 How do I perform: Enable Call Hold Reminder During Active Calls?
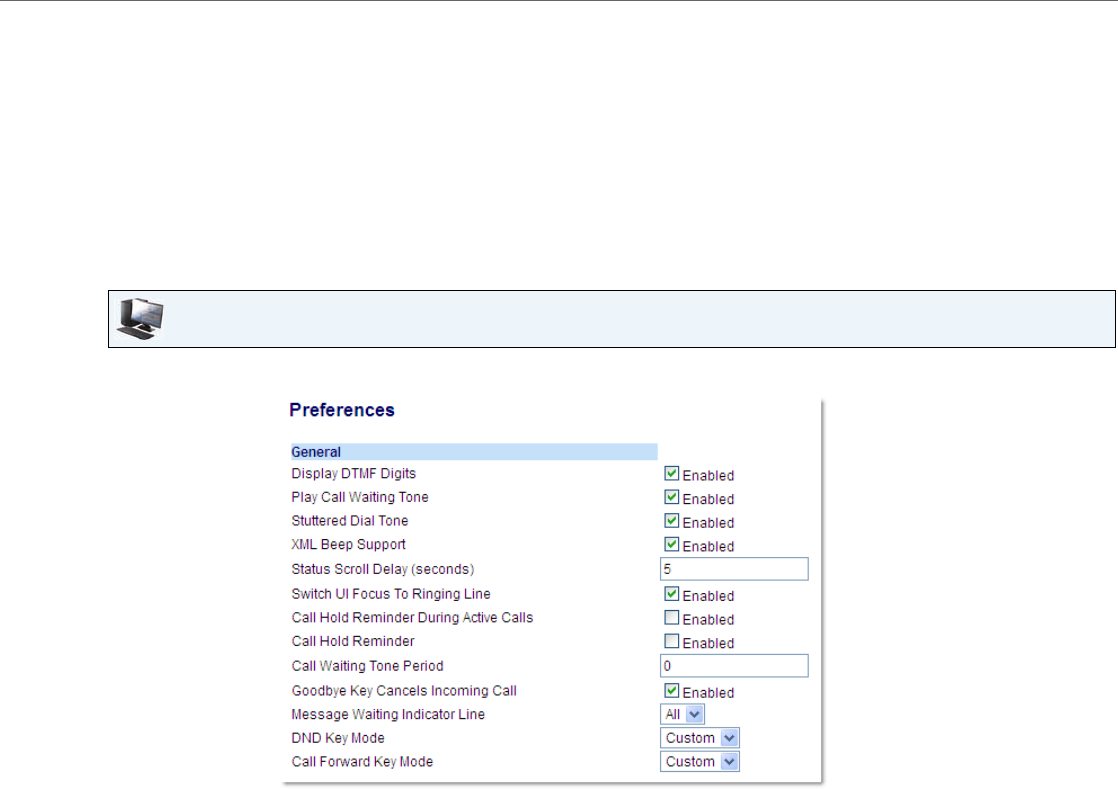pyautogui.click(x=672, y=618)
